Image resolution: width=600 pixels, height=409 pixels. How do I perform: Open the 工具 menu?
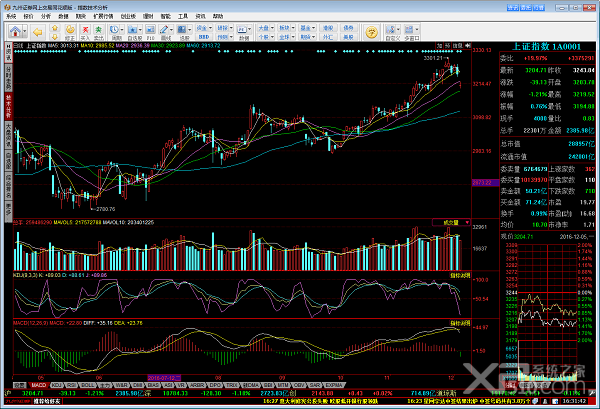(183, 16)
